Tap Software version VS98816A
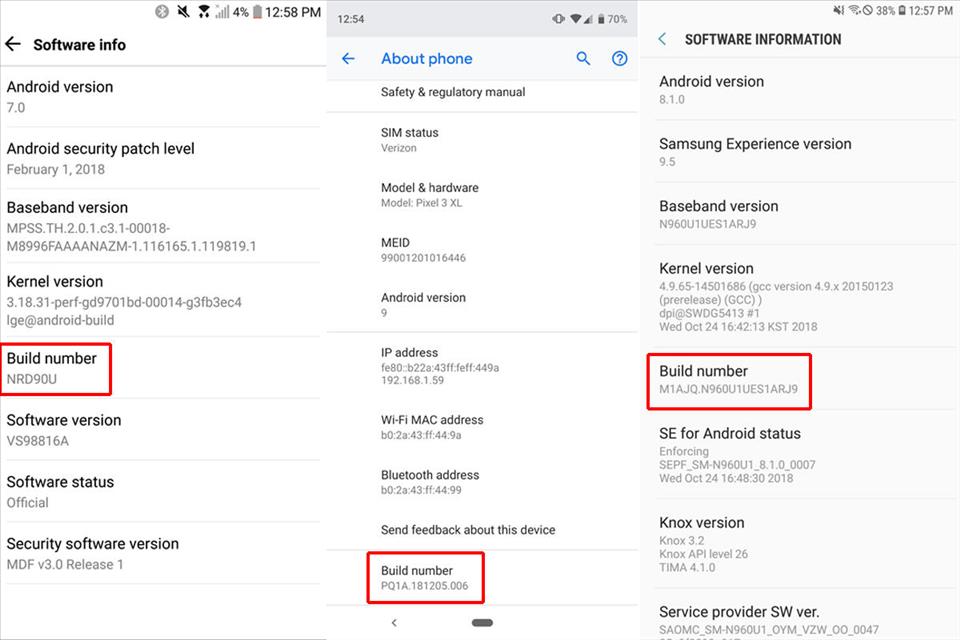The height and width of the screenshot is (640, 960). point(64,430)
